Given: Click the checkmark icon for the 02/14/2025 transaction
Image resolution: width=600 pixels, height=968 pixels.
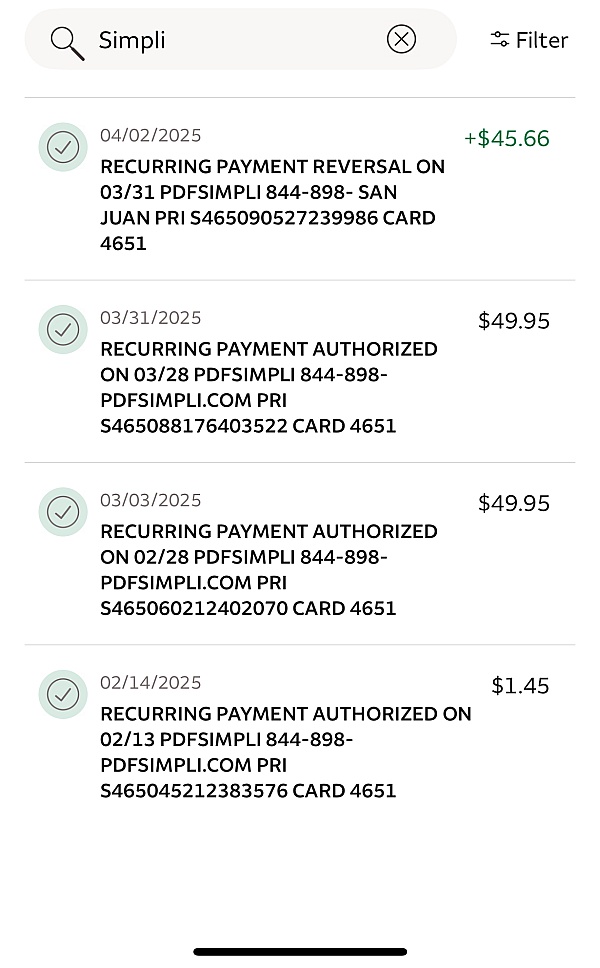Looking at the screenshot, I should 63,694.
